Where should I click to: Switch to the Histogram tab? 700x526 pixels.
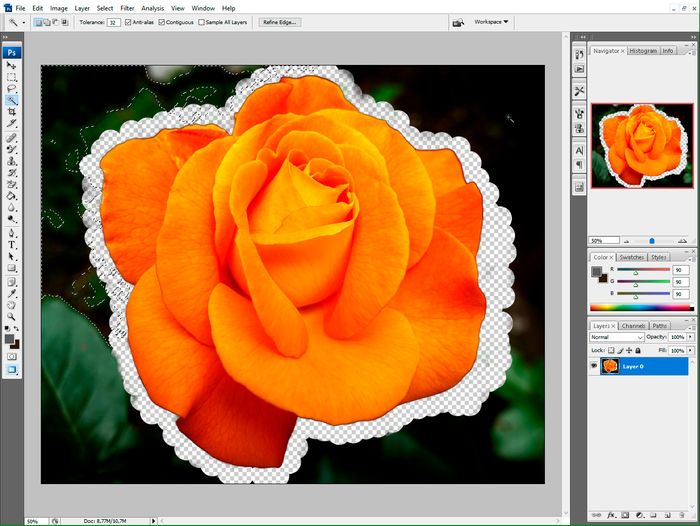(643, 50)
